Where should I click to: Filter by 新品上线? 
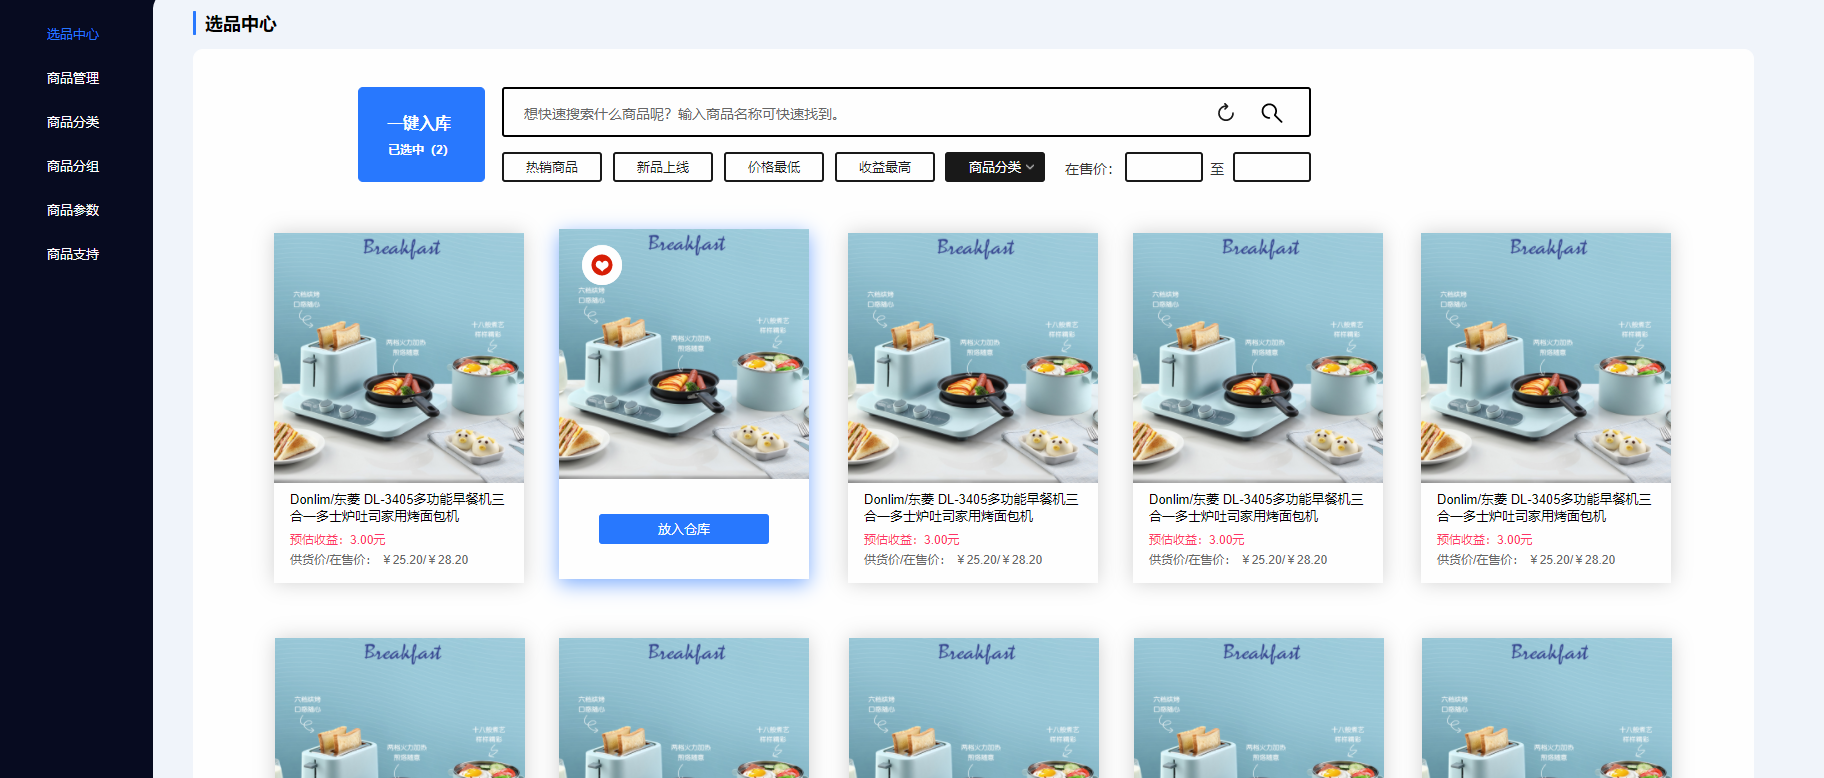[x=663, y=167]
